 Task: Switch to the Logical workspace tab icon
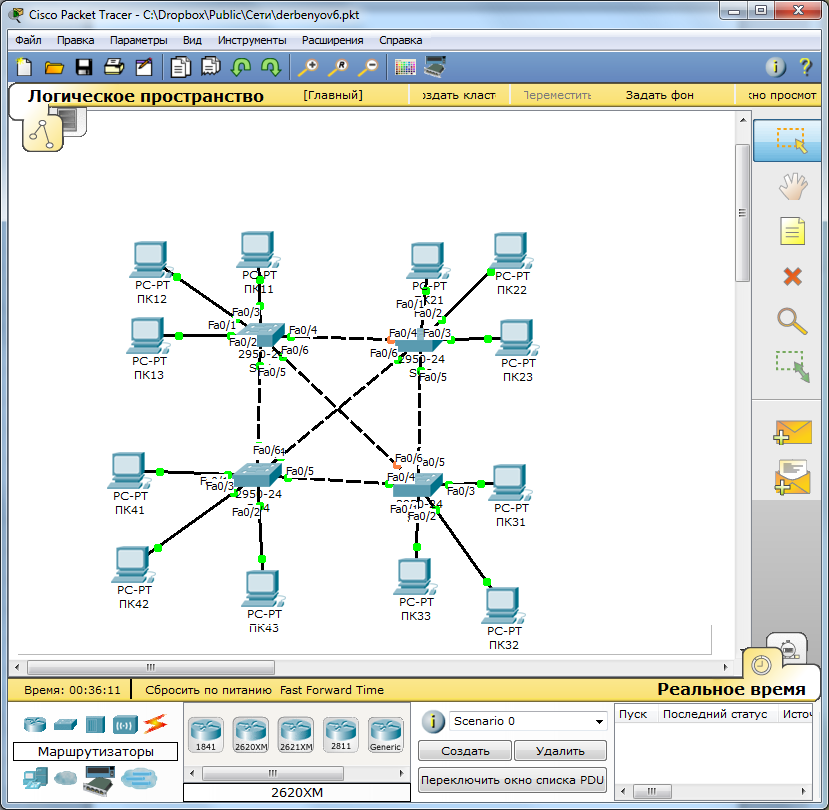coord(42,132)
